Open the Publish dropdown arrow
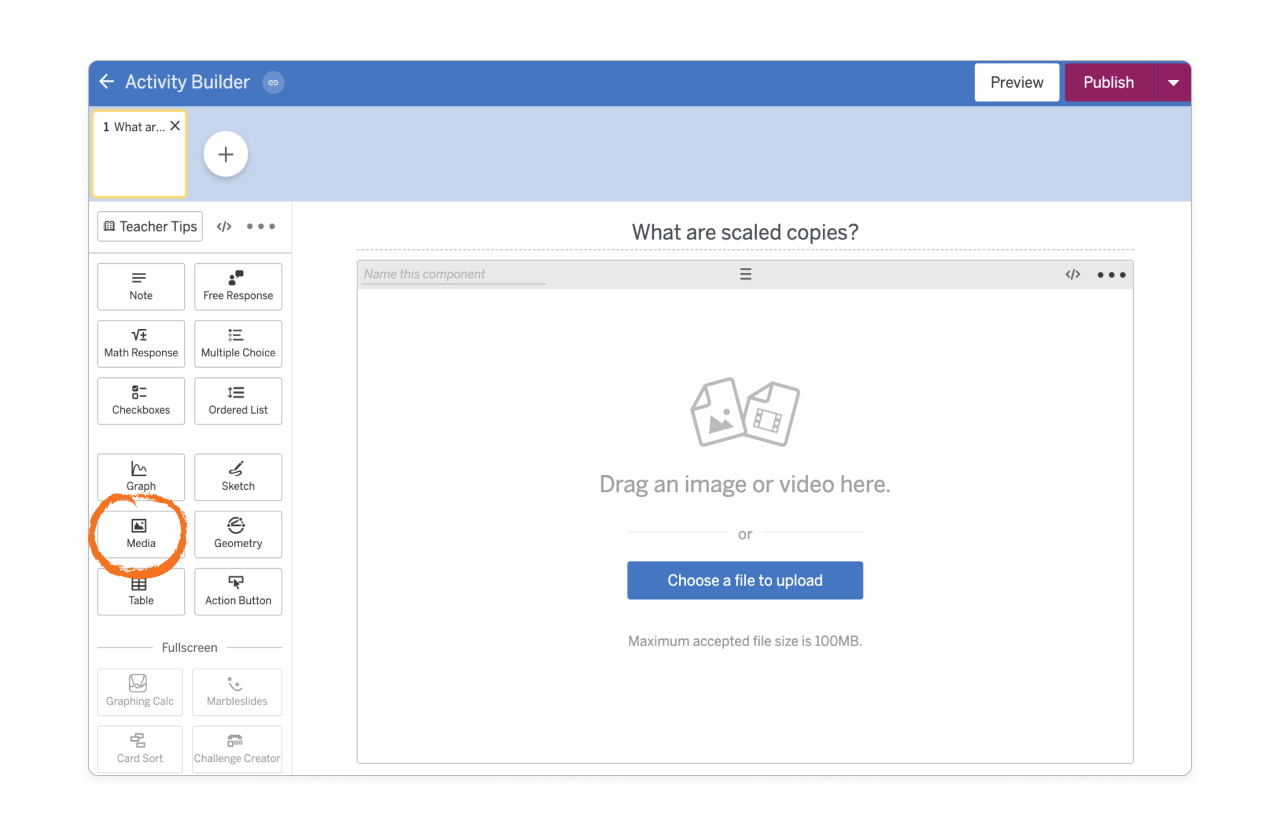Image resolution: width=1280 pixels, height=836 pixels. pos(1173,82)
